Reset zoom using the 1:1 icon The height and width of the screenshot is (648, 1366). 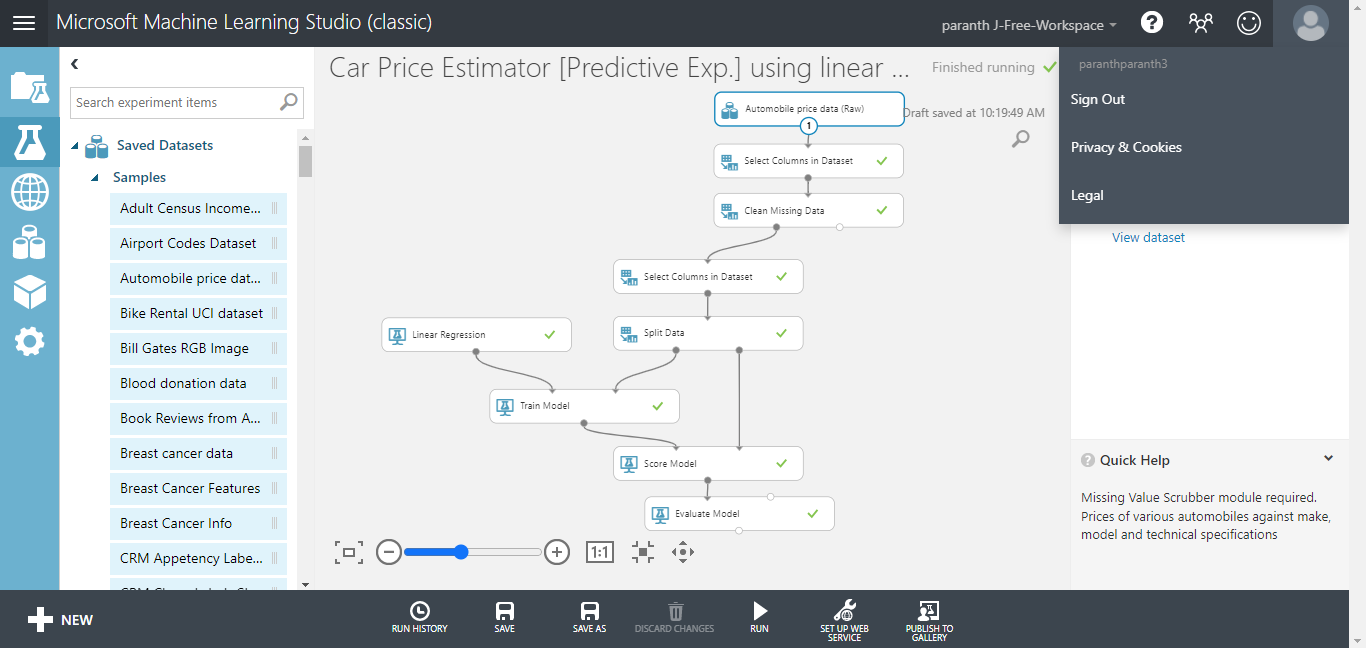coord(599,551)
